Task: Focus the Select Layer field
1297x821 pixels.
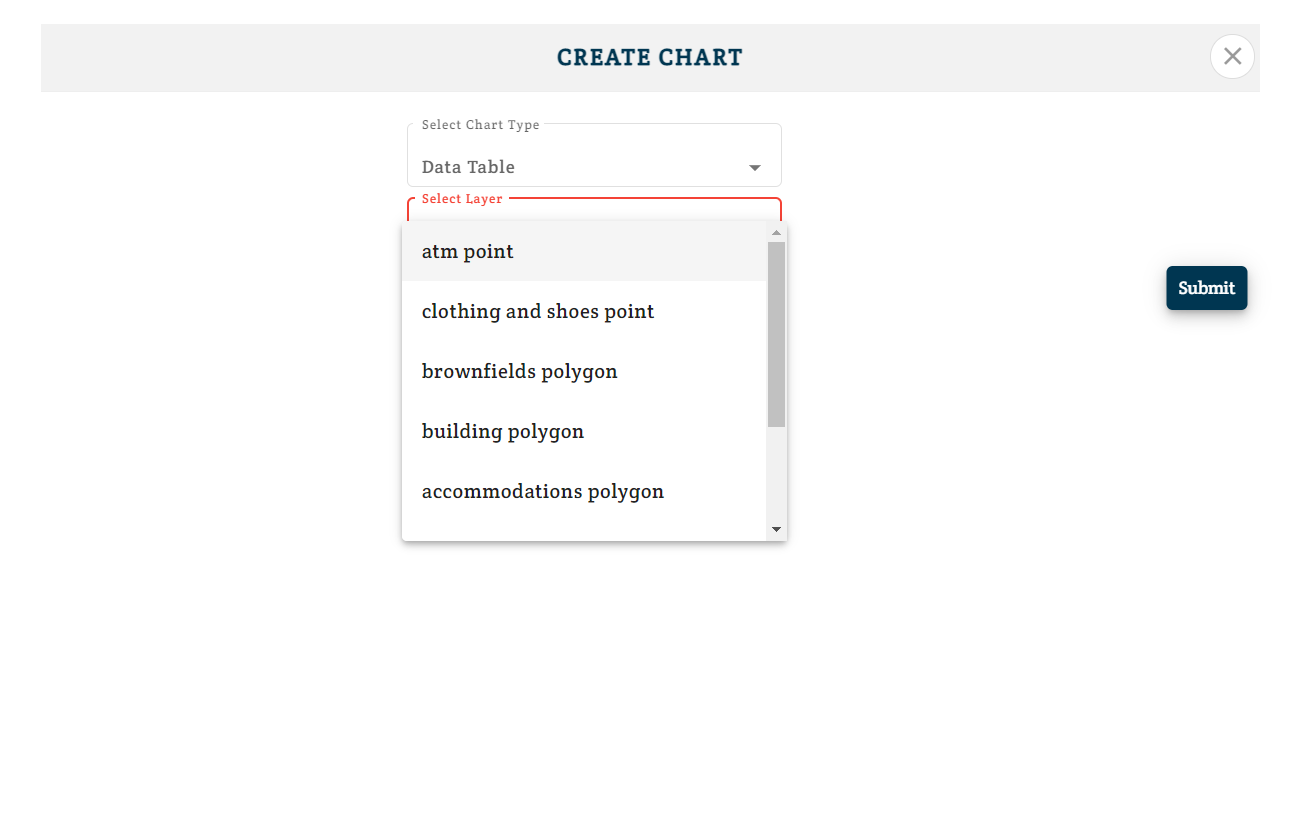Action: click(594, 209)
